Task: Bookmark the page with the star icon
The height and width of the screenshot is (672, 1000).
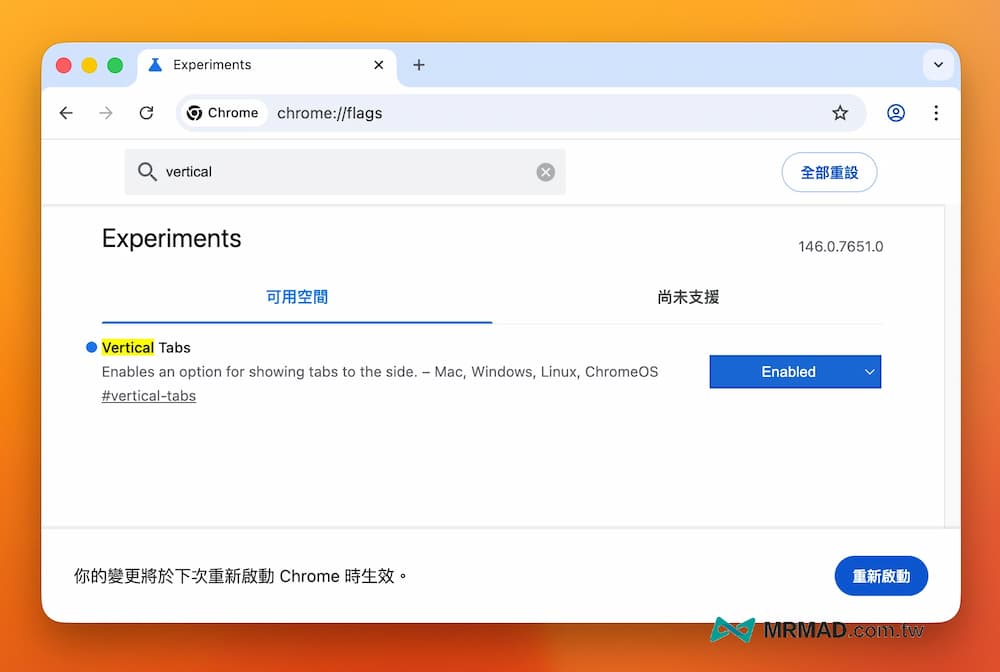Action: [x=840, y=113]
